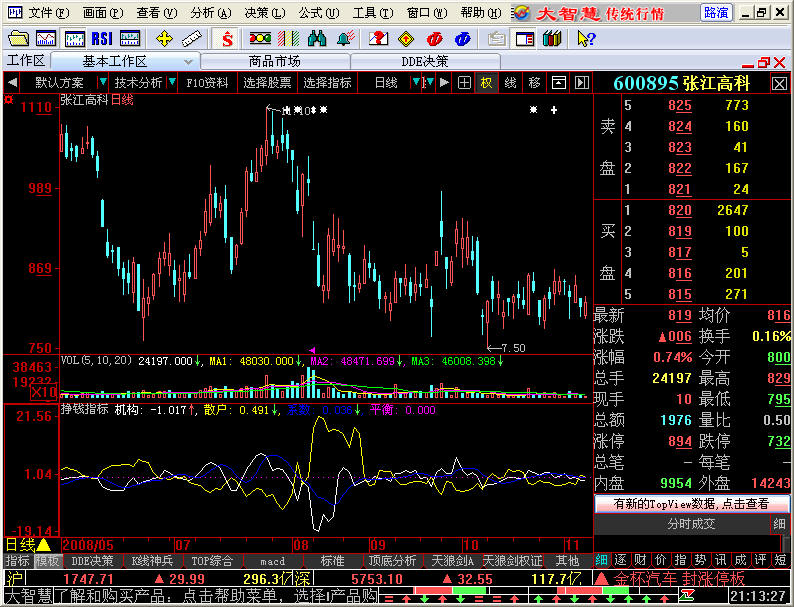Click 有新的TopView数据,点击查看 notice
This screenshot has height=607, width=794.
(691, 504)
